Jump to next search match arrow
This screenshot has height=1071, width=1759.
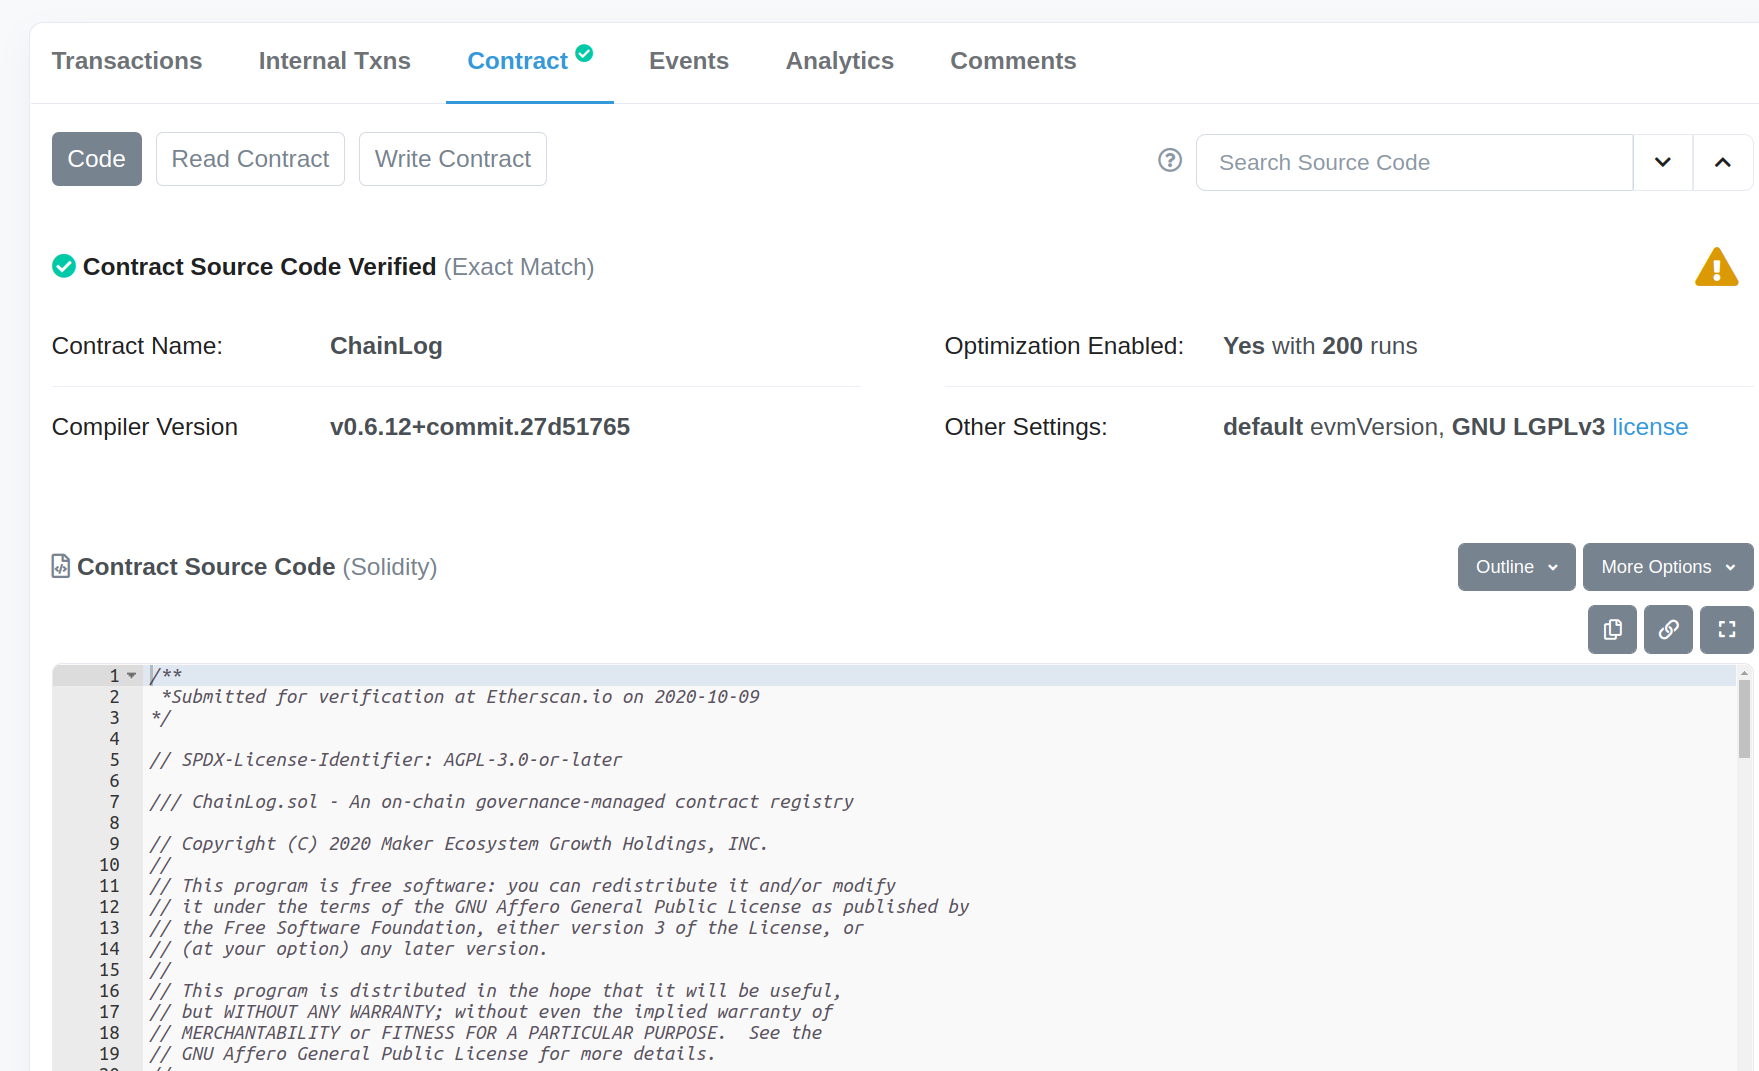point(1663,162)
